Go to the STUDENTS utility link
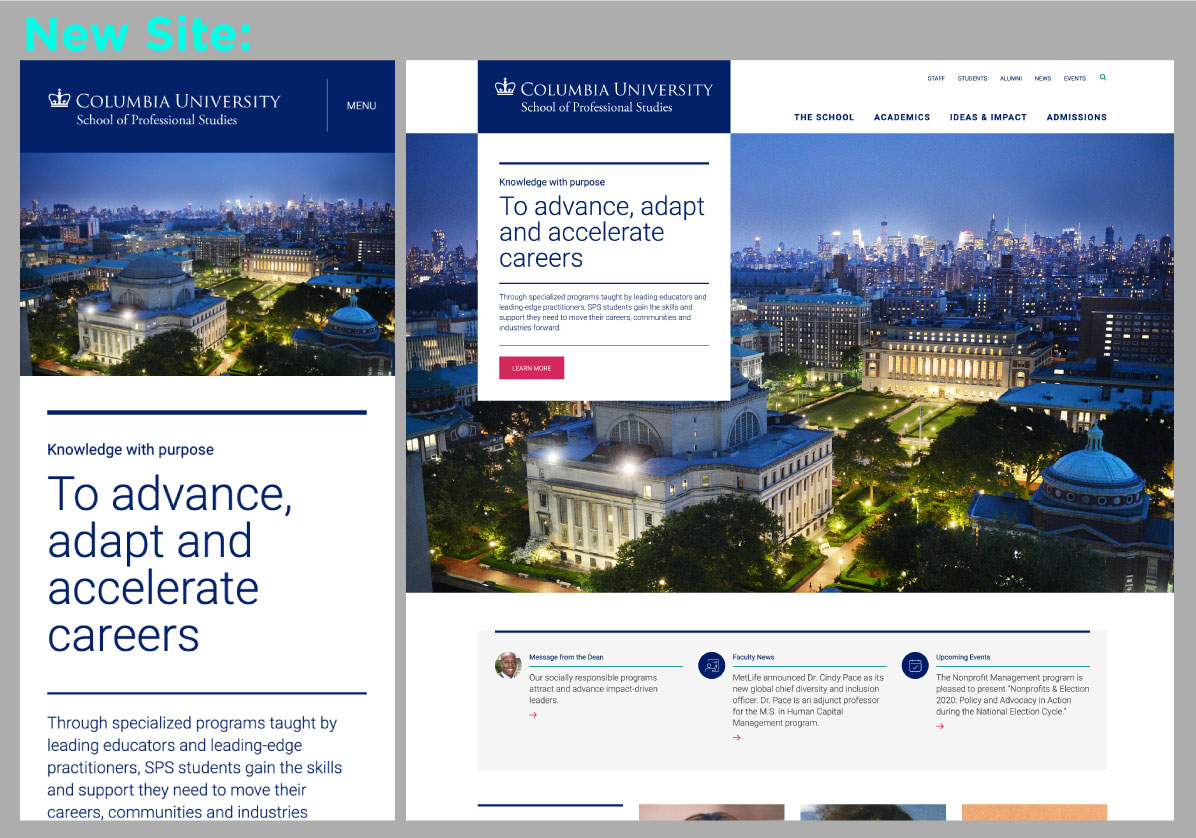This screenshot has height=838, width=1196. 973,79
